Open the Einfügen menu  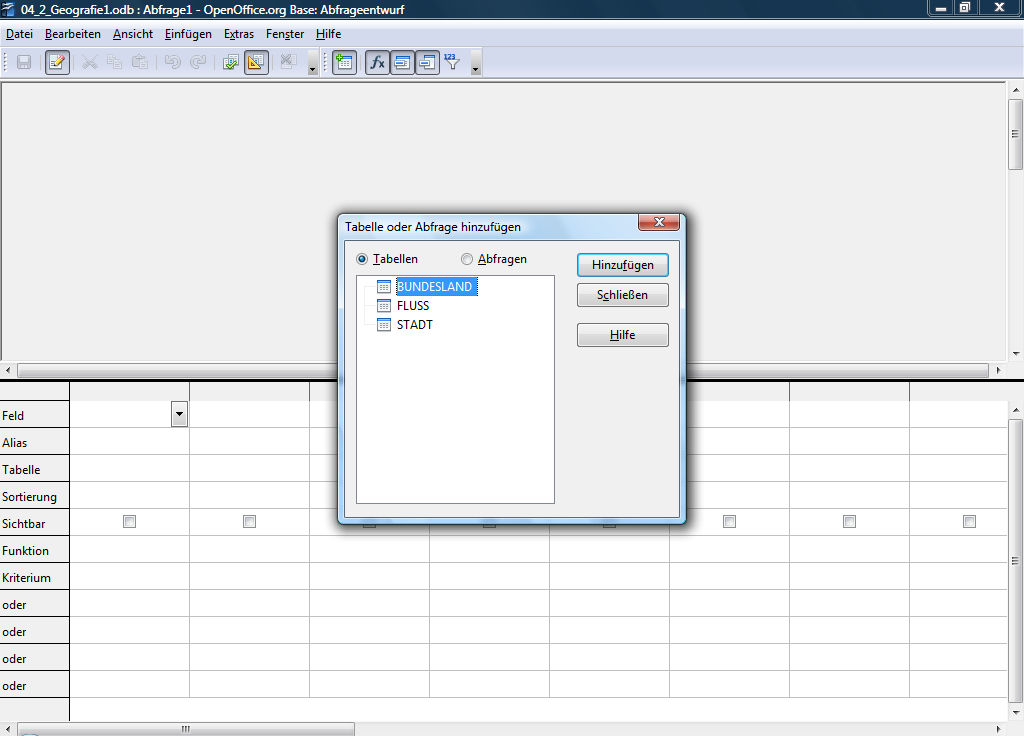click(188, 34)
